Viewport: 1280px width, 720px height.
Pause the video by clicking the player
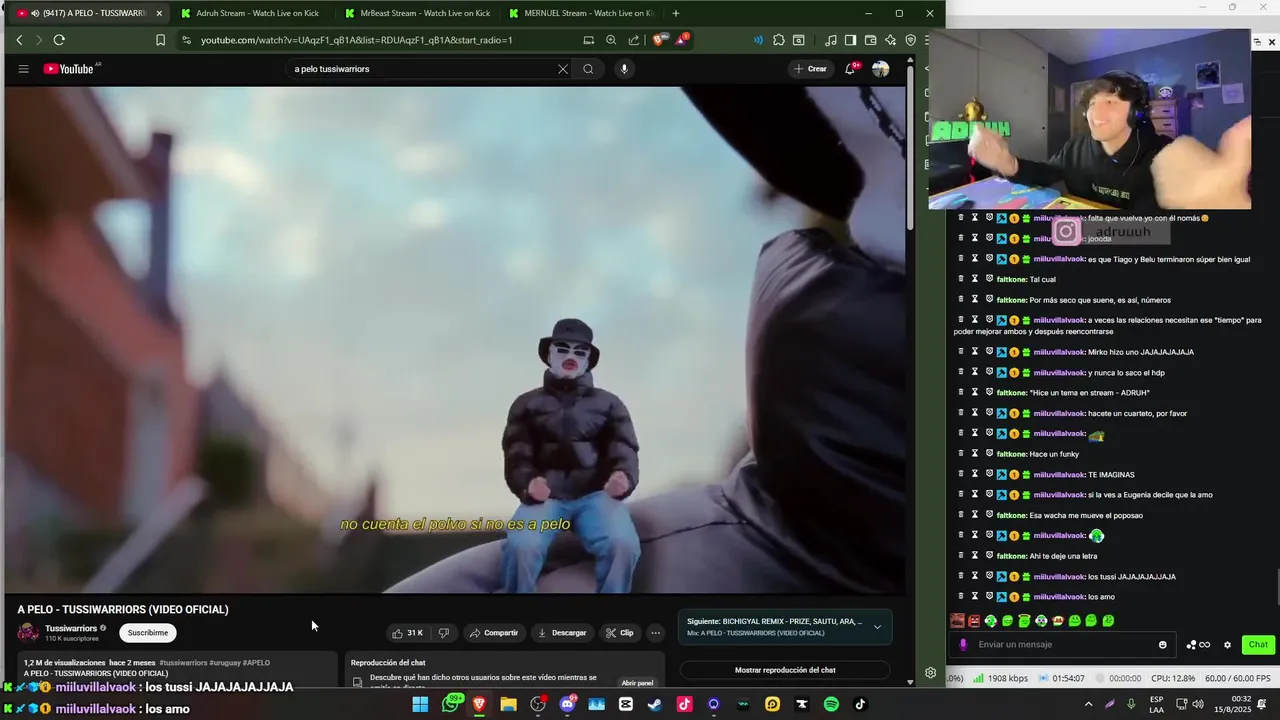point(455,340)
